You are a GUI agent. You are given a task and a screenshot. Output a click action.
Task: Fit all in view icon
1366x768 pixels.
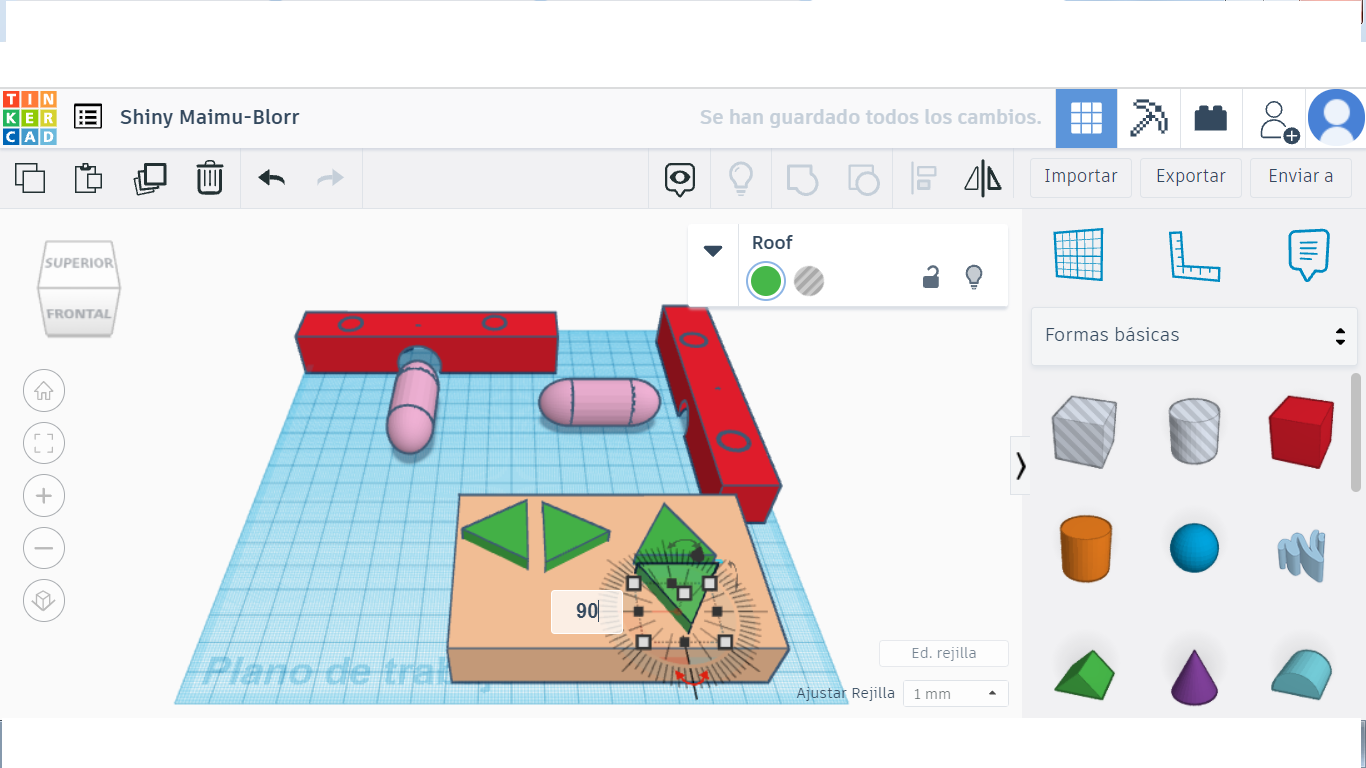pyautogui.click(x=44, y=443)
